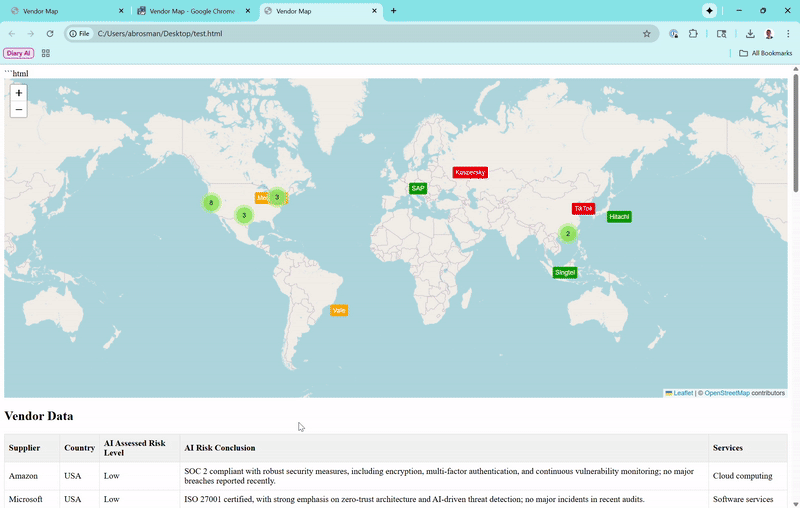
Task: Open a new browser tab
Action: pyautogui.click(x=393, y=11)
